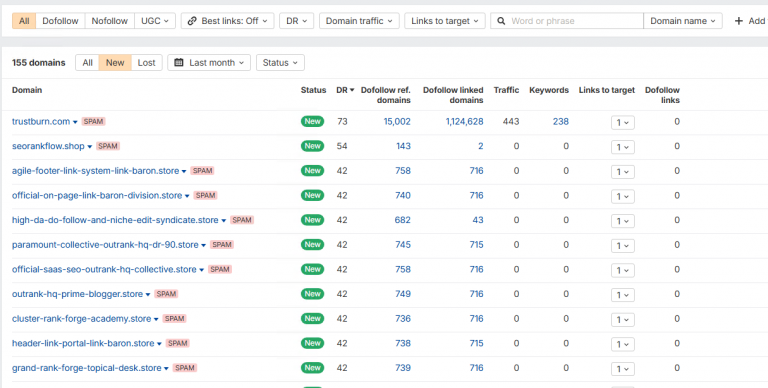Select the All link type filter
The height and width of the screenshot is (388, 768).
coord(24,21)
